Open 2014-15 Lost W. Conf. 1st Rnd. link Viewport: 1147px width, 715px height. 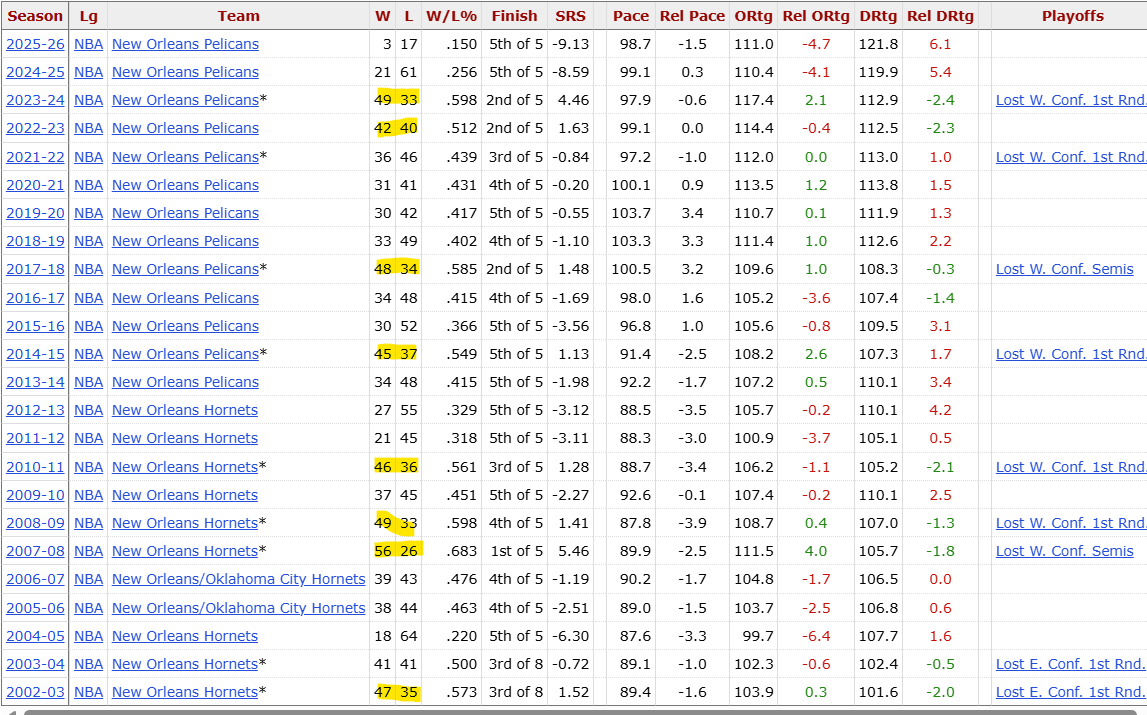(x=1071, y=353)
